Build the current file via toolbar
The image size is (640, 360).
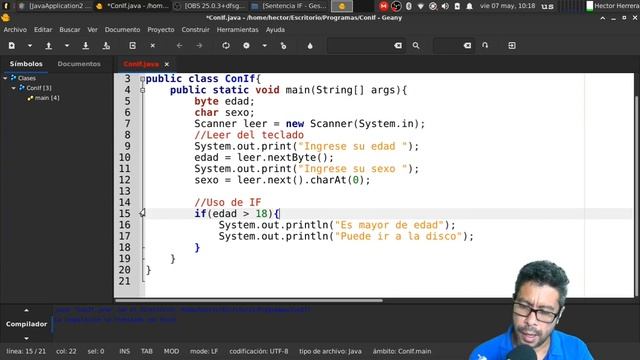[246, 46]
